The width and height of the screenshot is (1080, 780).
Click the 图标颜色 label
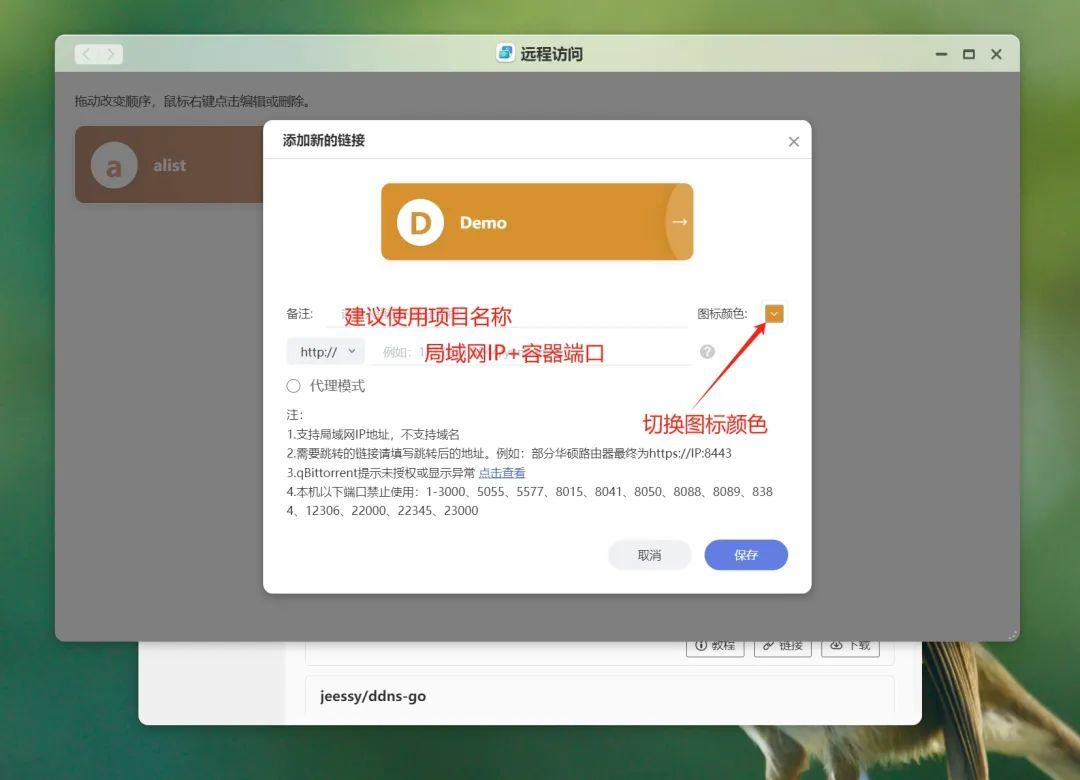[x=722, y=314]
